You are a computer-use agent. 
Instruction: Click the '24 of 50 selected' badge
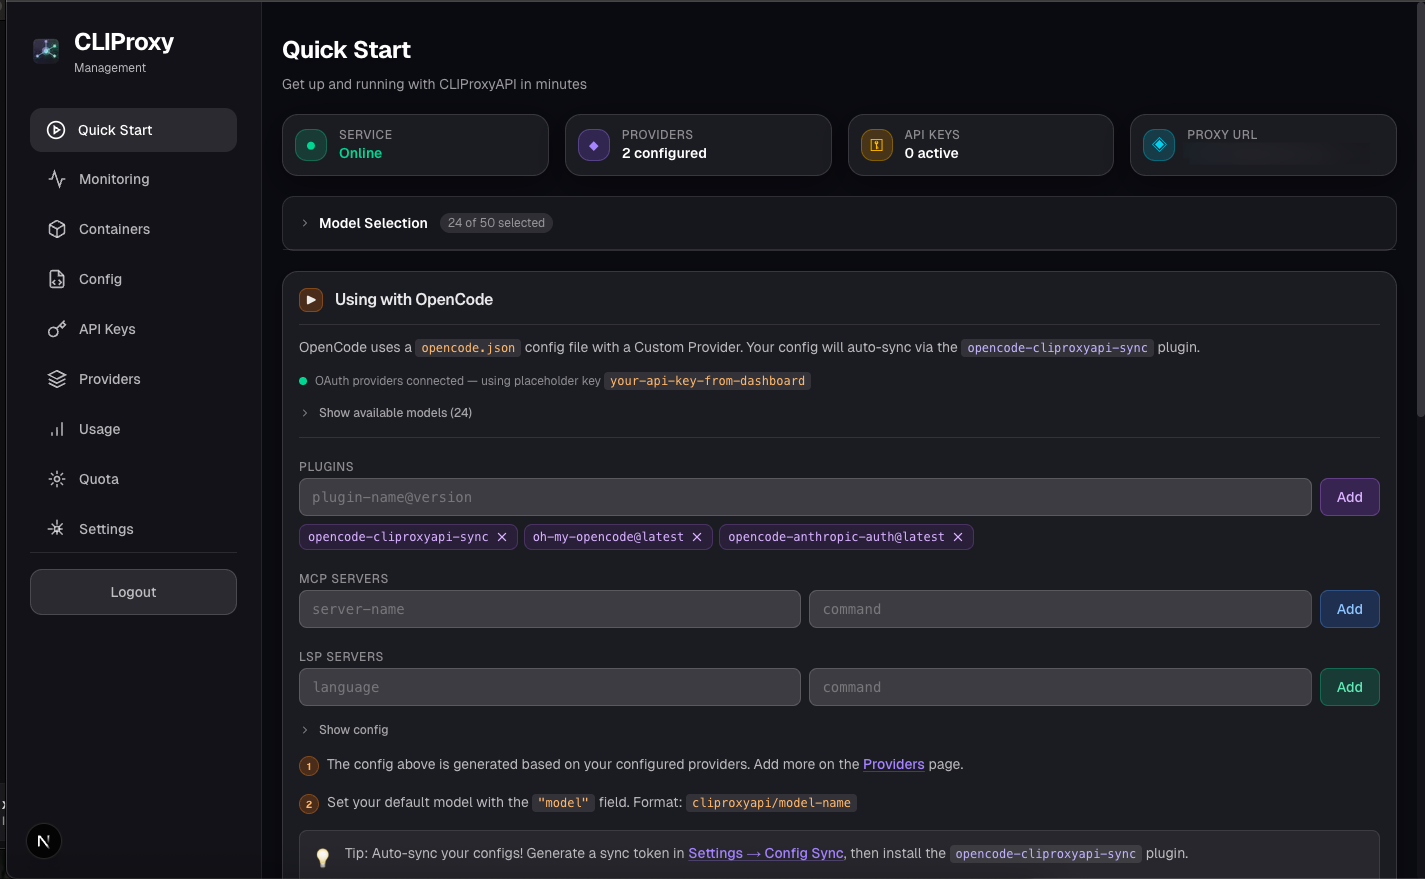pos(496,223)
